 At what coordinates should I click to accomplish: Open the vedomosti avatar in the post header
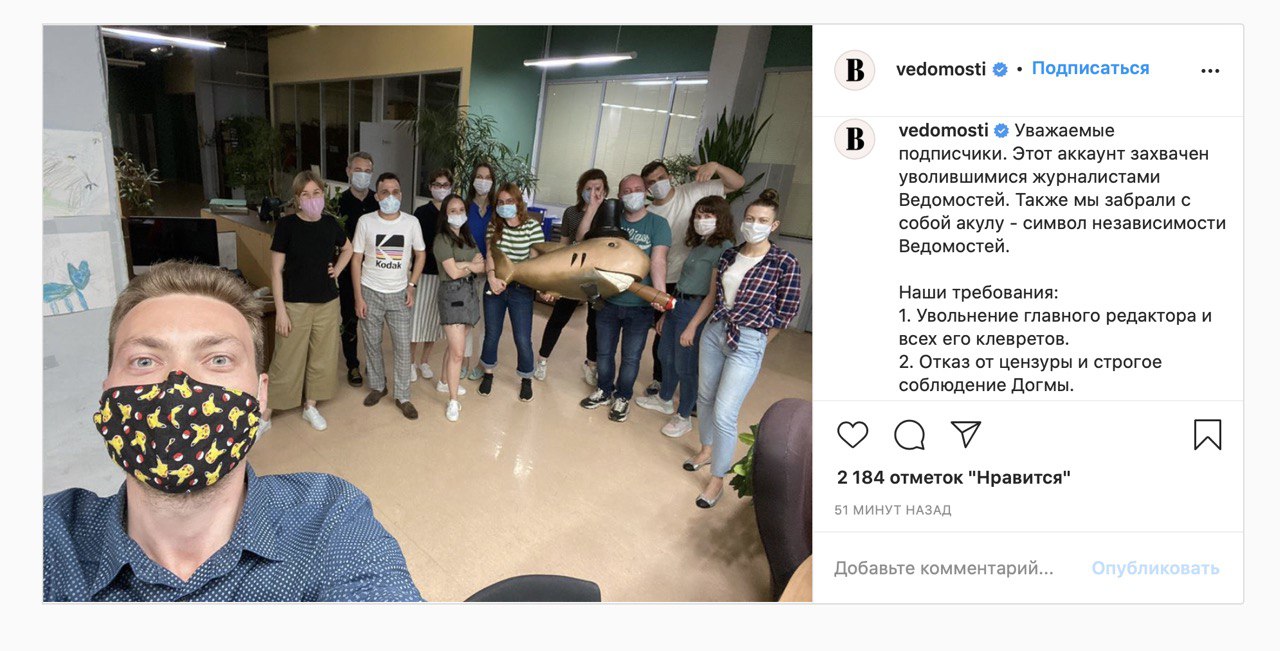coord(855,70)
